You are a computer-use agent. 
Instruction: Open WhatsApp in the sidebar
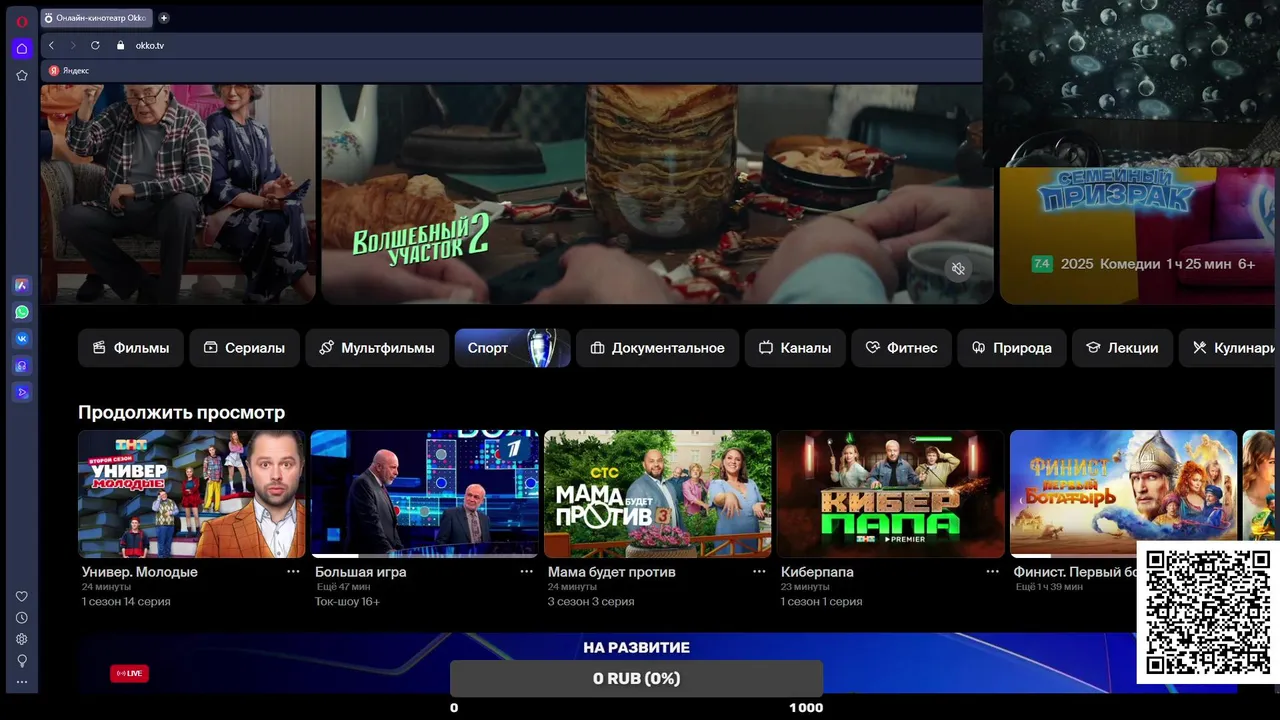point(21,312)
